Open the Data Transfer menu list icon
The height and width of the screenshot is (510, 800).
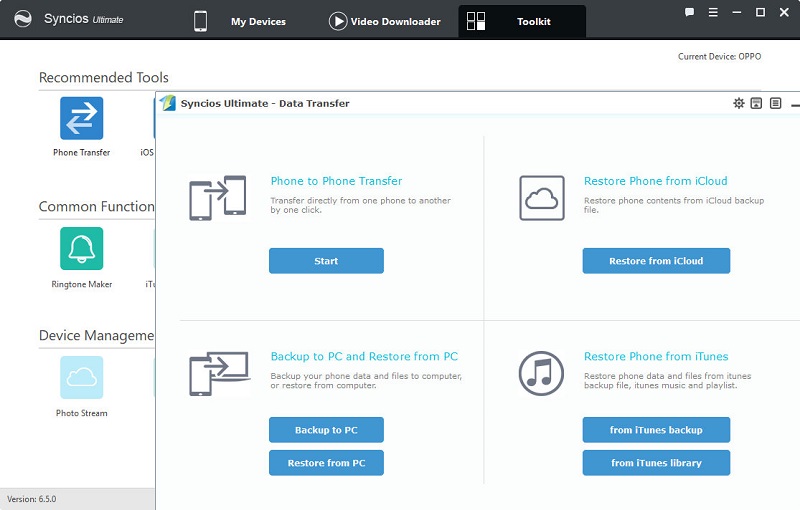776,104
